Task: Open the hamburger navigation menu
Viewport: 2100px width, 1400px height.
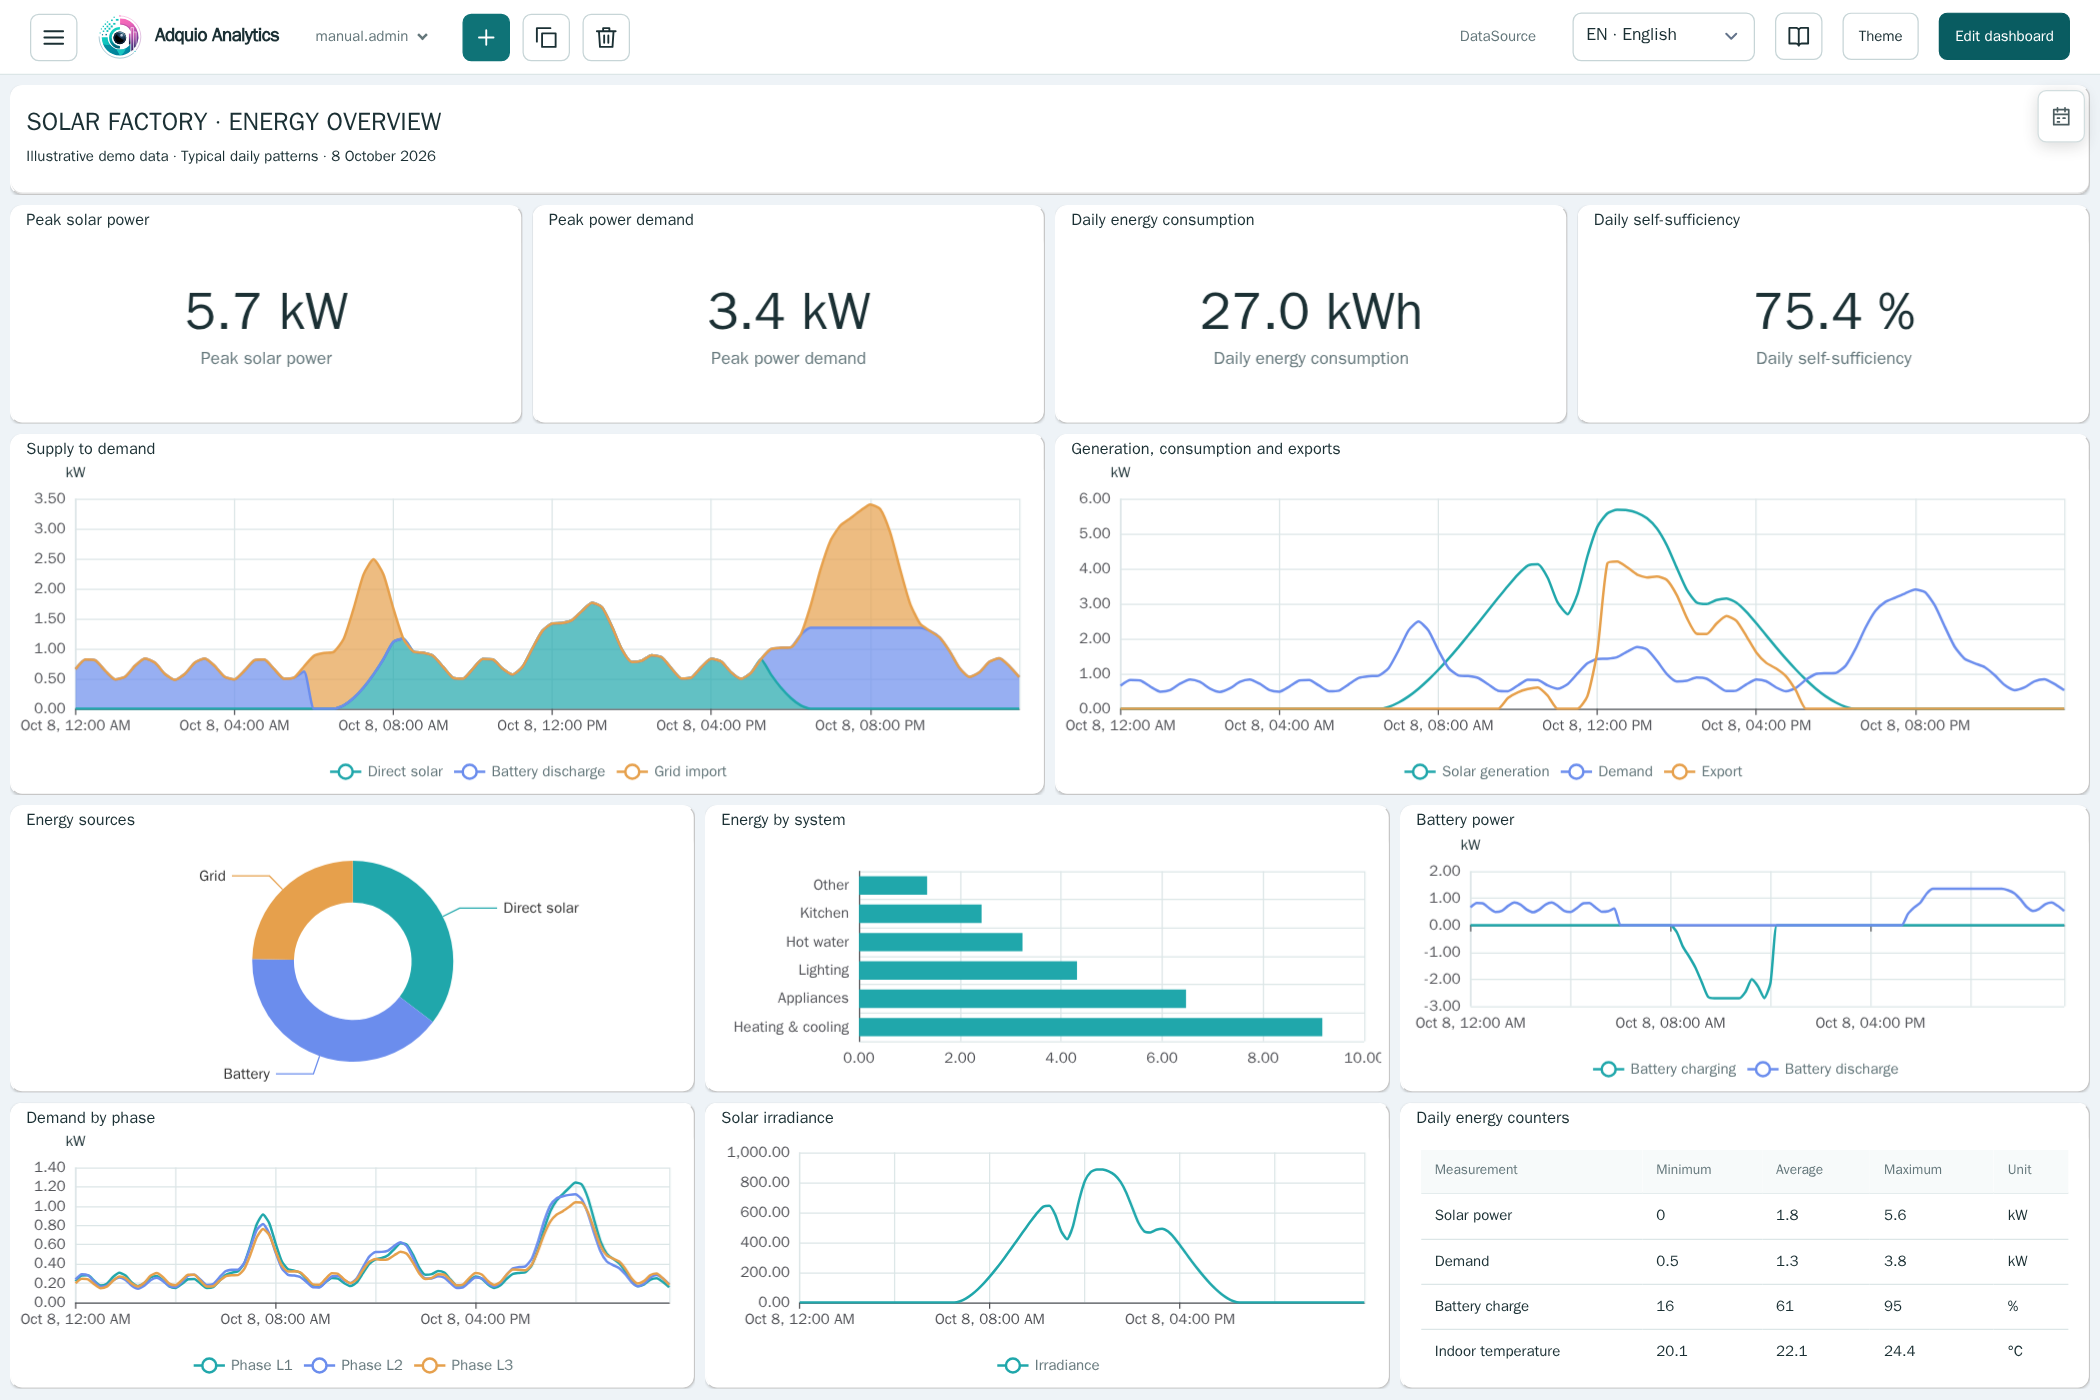Action: click(53, 37)
